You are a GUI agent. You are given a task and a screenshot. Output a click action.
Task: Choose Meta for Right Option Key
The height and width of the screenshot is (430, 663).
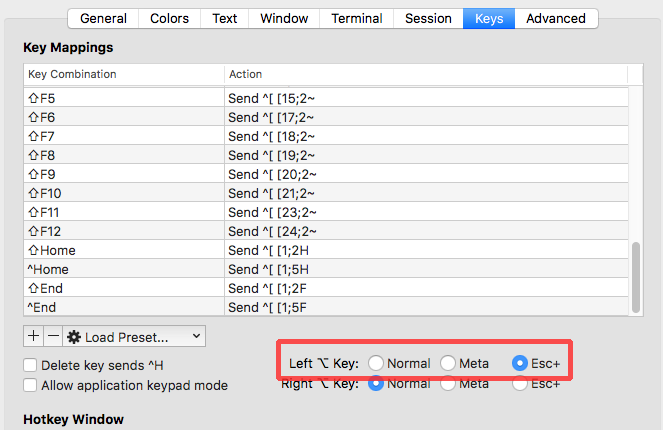[x=448, y=384]
